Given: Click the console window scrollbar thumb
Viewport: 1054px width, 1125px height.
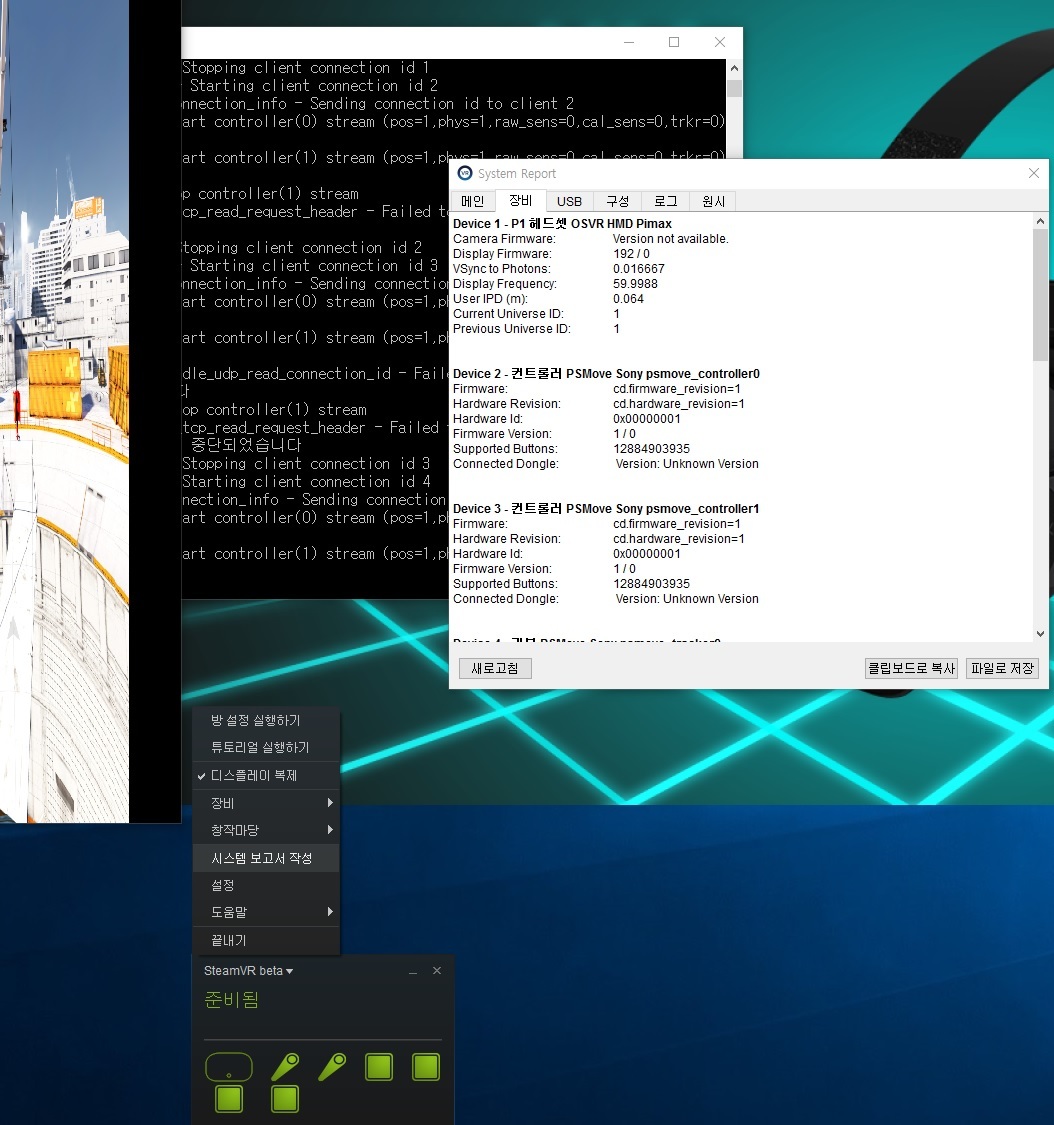Looking at the screenshot, I should tap(734, 88).
